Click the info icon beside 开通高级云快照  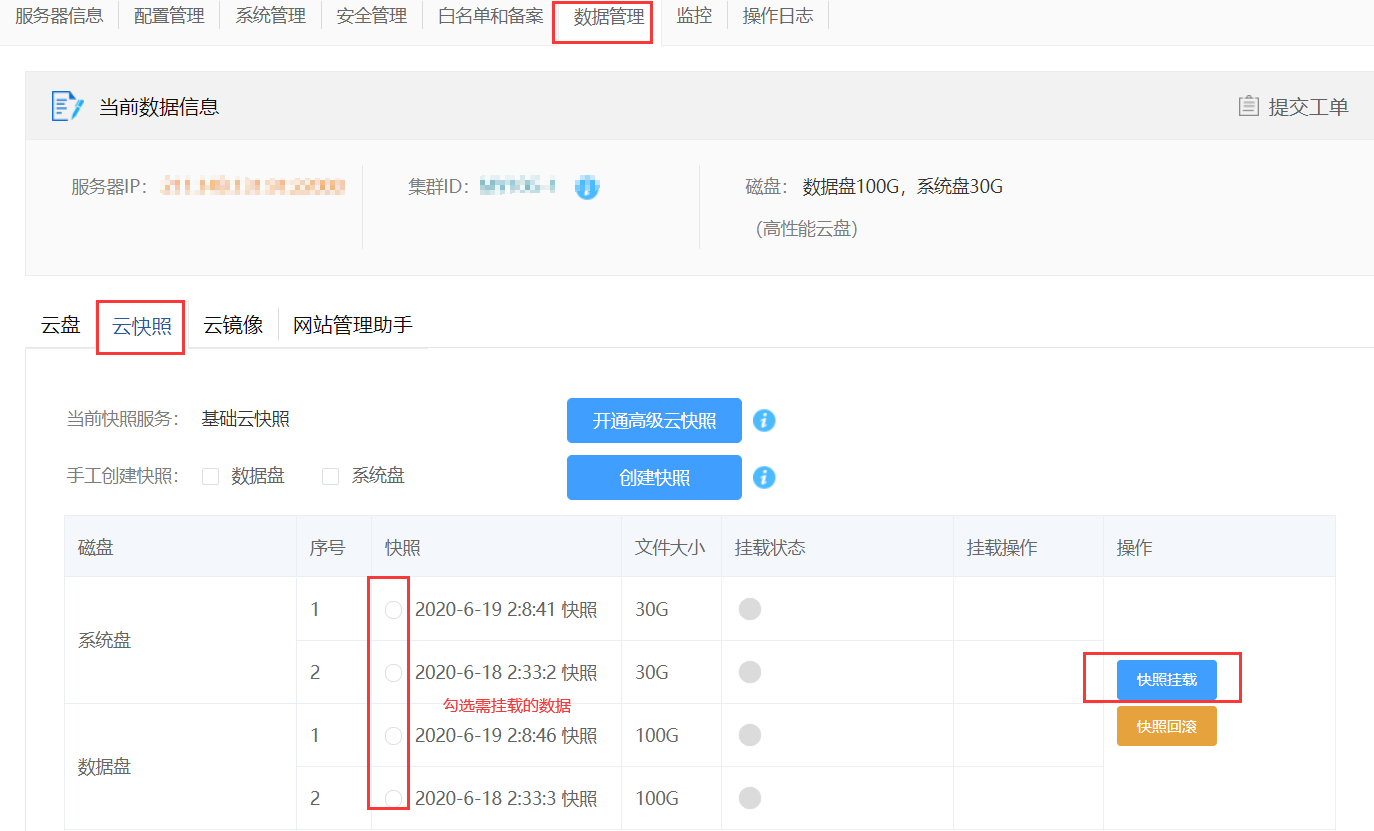point(764,420)
